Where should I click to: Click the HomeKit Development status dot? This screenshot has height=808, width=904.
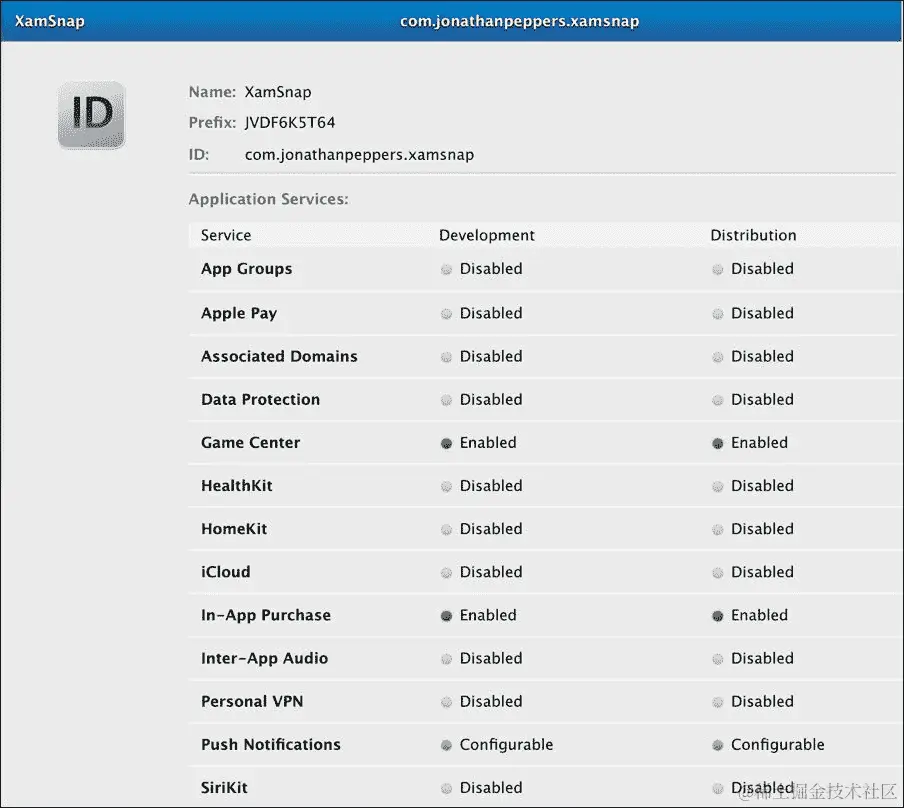pyautogui.click(x=446, y=529)
